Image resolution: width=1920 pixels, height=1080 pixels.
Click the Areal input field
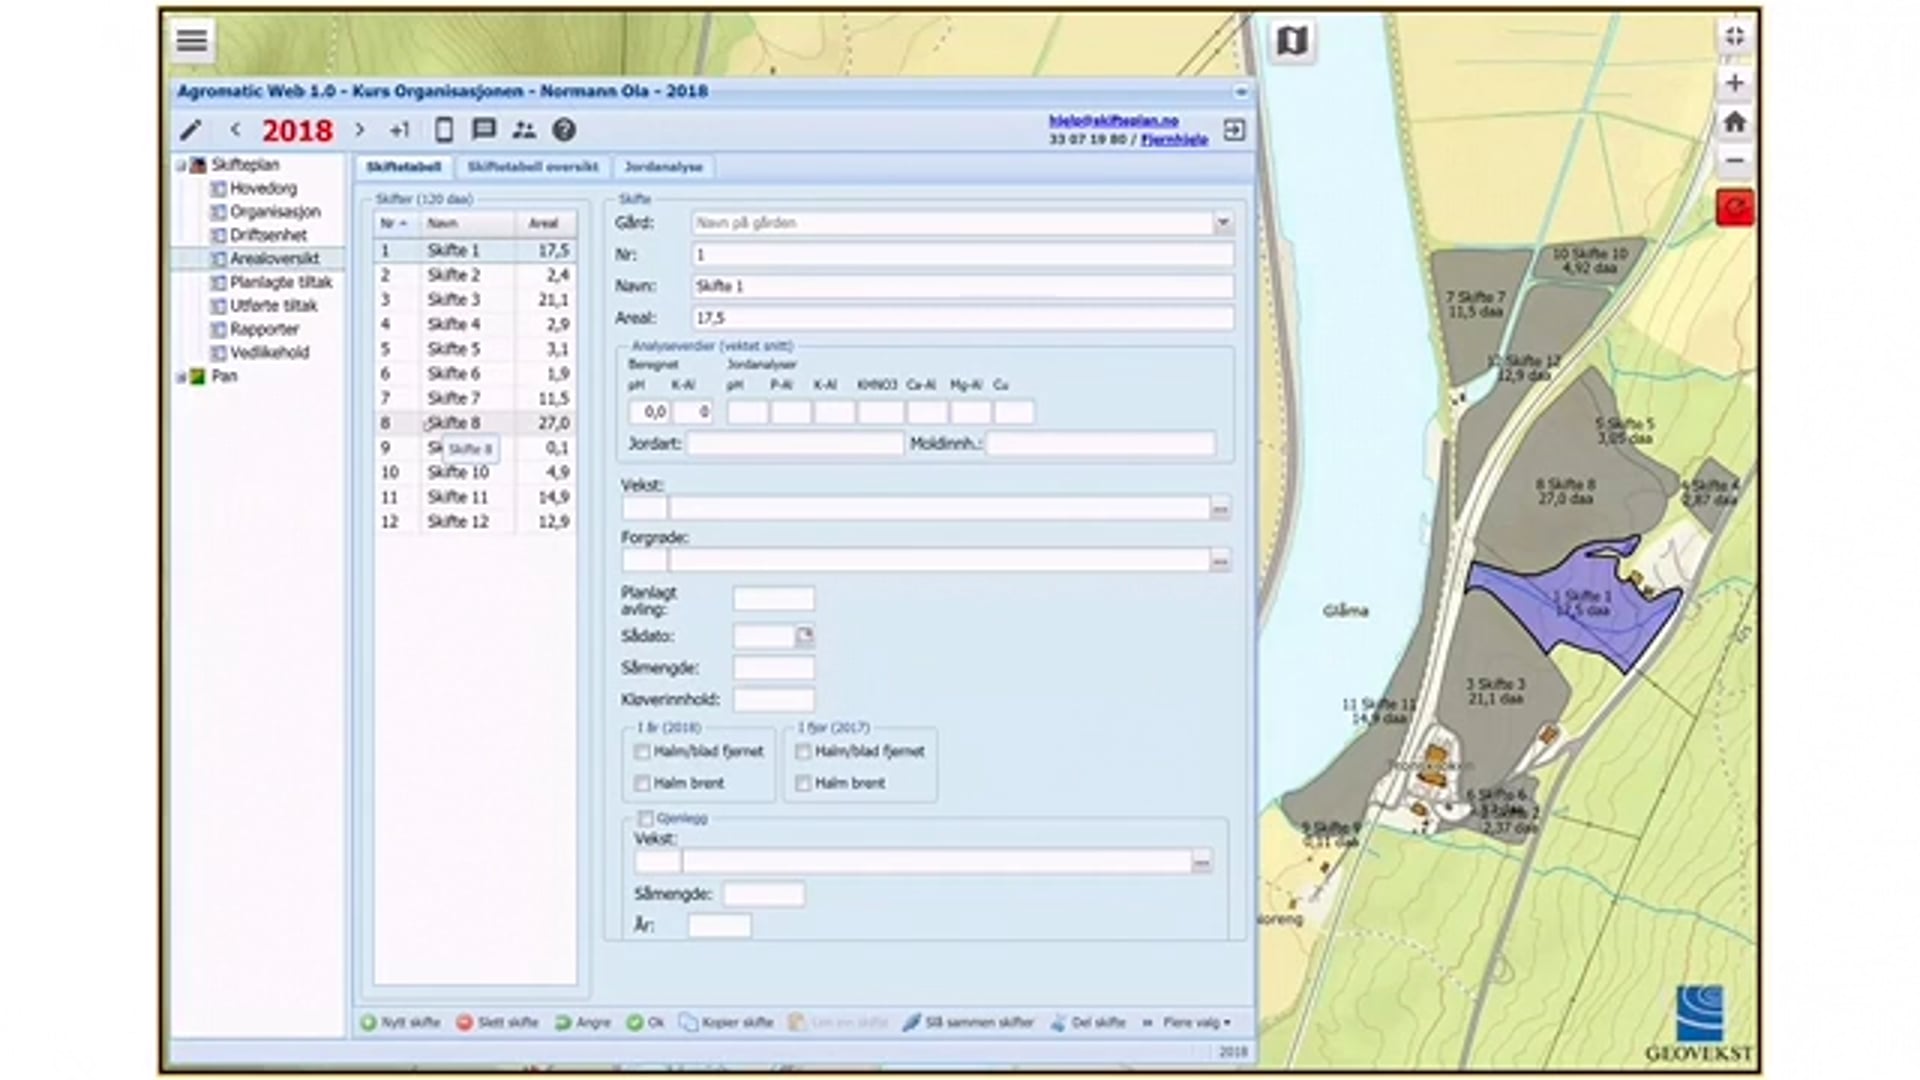(962, 318)
